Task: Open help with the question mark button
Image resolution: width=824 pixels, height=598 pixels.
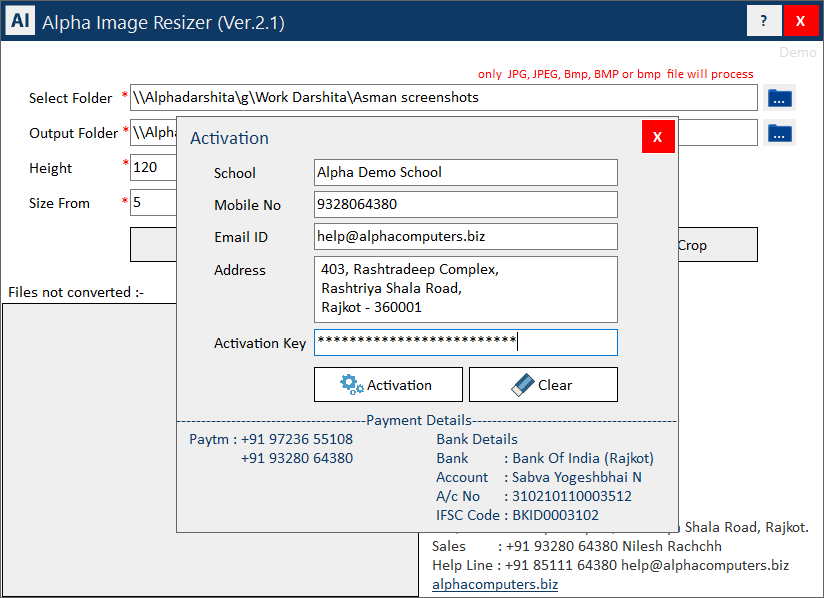Action: pos(764,21)
